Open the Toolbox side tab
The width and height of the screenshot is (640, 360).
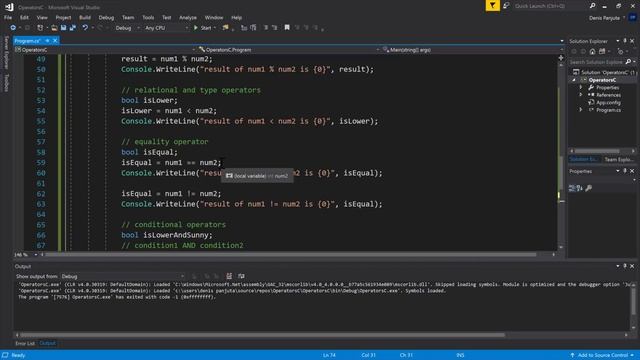click(x=6, y=82)
